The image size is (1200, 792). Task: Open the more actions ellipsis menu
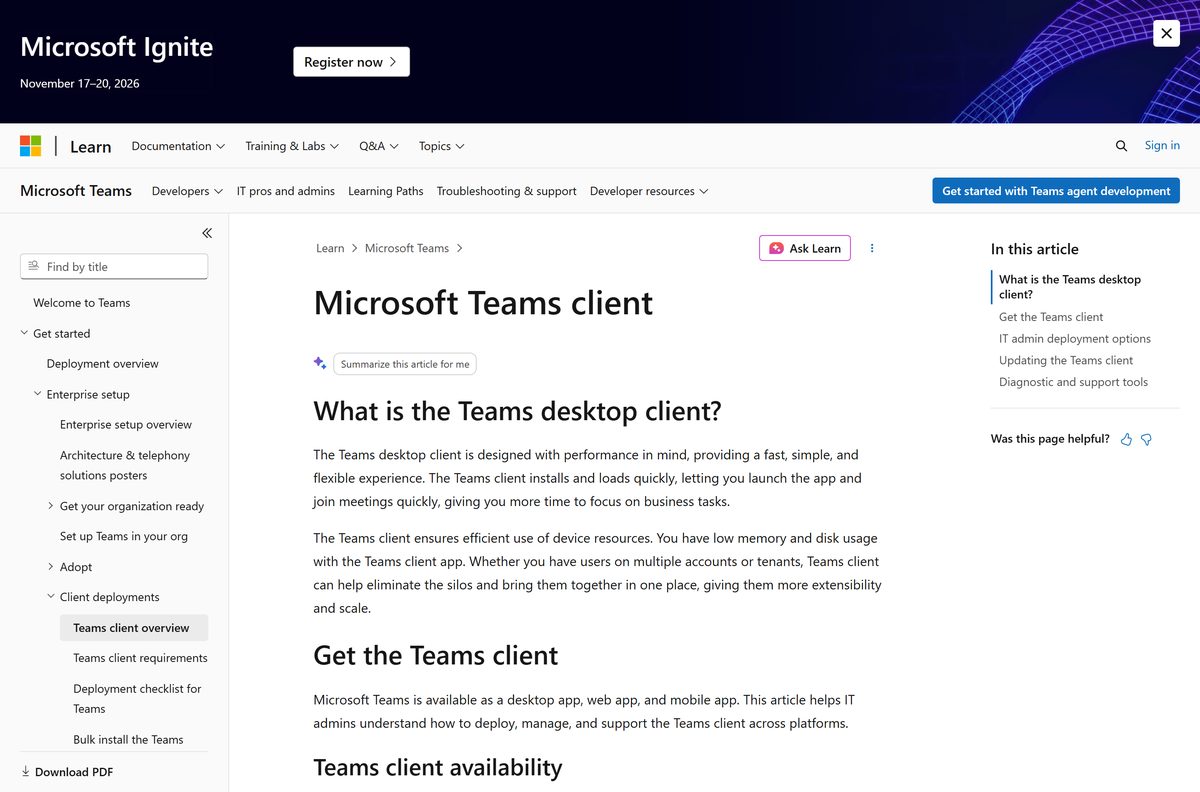[872, 248]
